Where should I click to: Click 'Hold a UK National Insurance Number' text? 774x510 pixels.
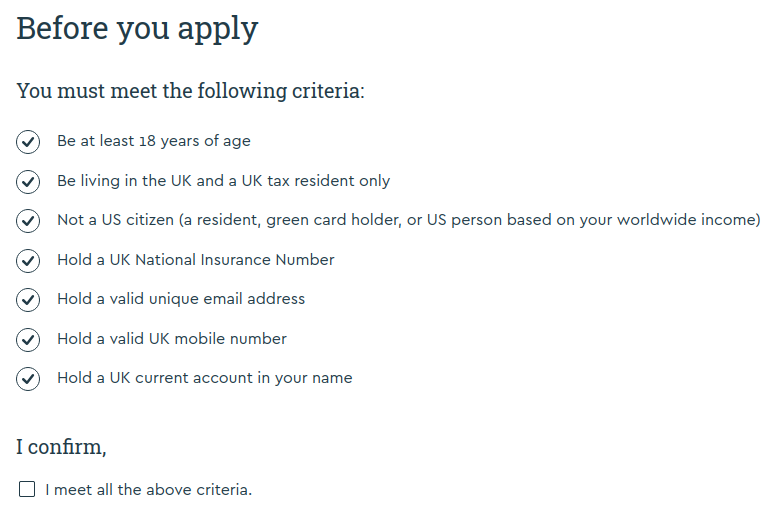[x=196, y=260]
